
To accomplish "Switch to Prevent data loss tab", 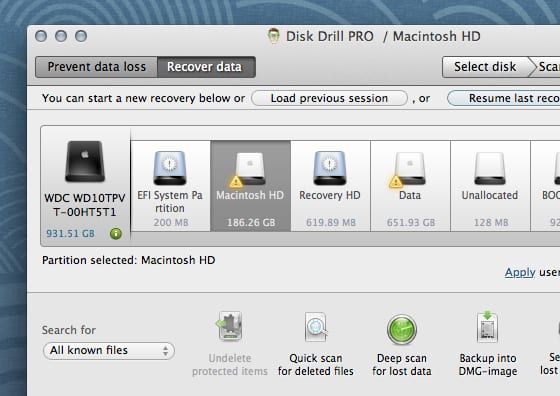I will (x=96, y=67).
